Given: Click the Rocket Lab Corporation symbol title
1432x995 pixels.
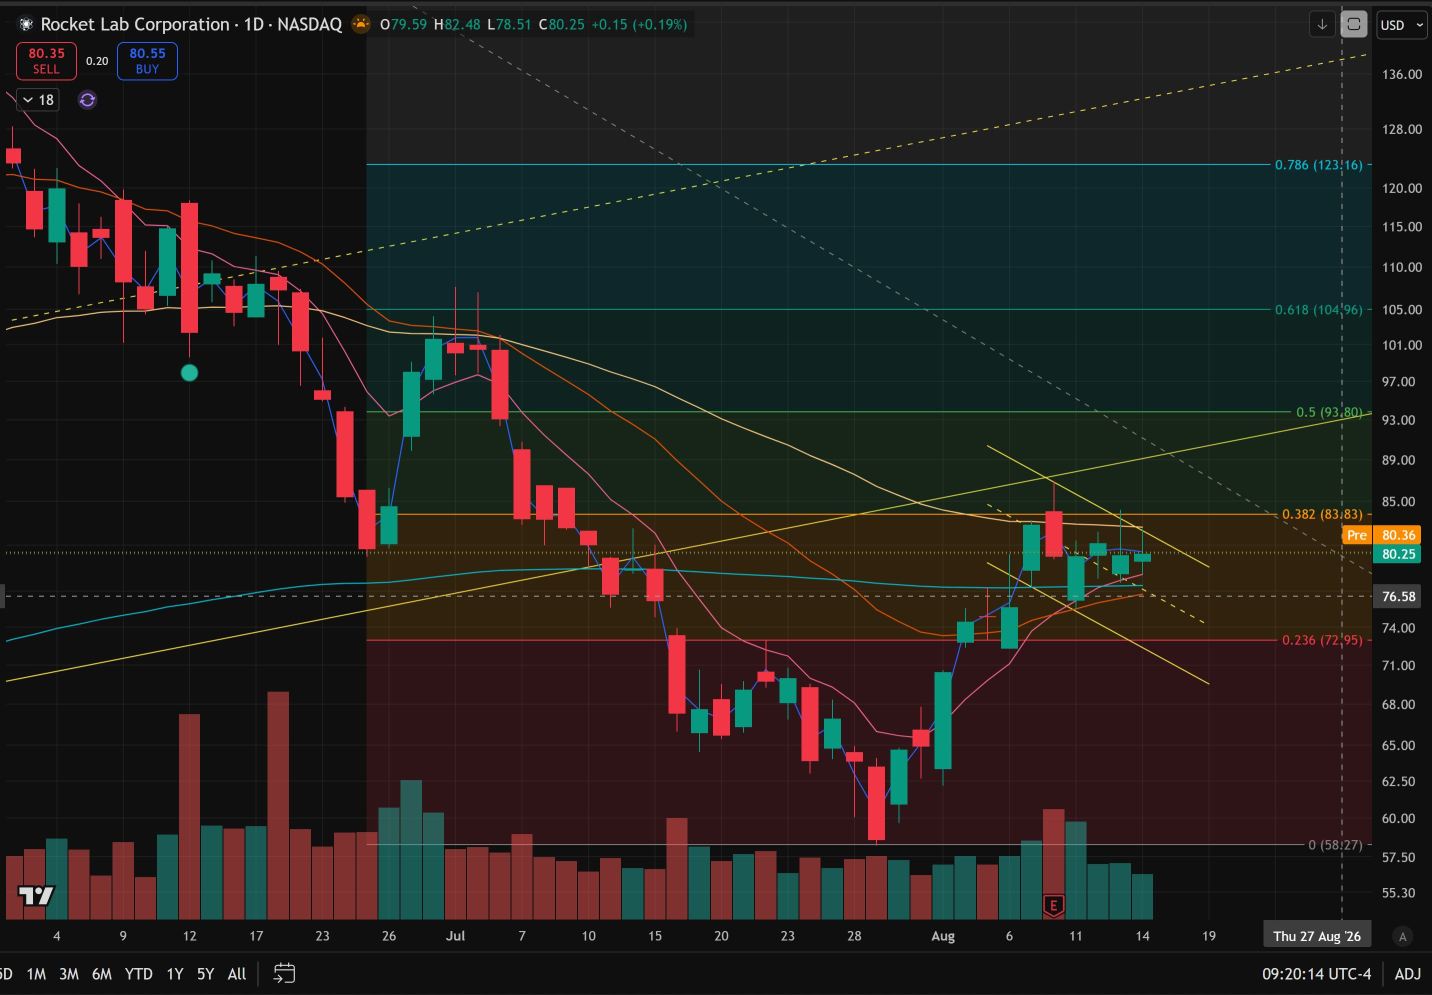Looking at the screenshot, I should (135, 24).
